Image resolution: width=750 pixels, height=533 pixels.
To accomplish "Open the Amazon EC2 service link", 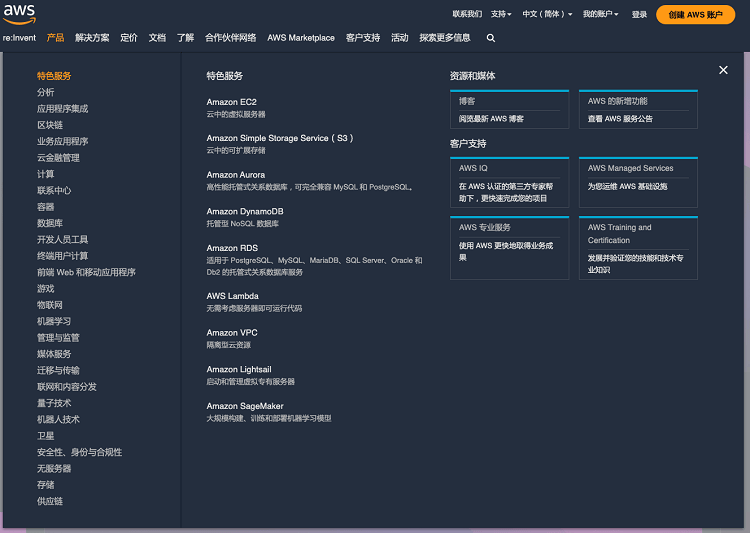I will tap(232, 102).
